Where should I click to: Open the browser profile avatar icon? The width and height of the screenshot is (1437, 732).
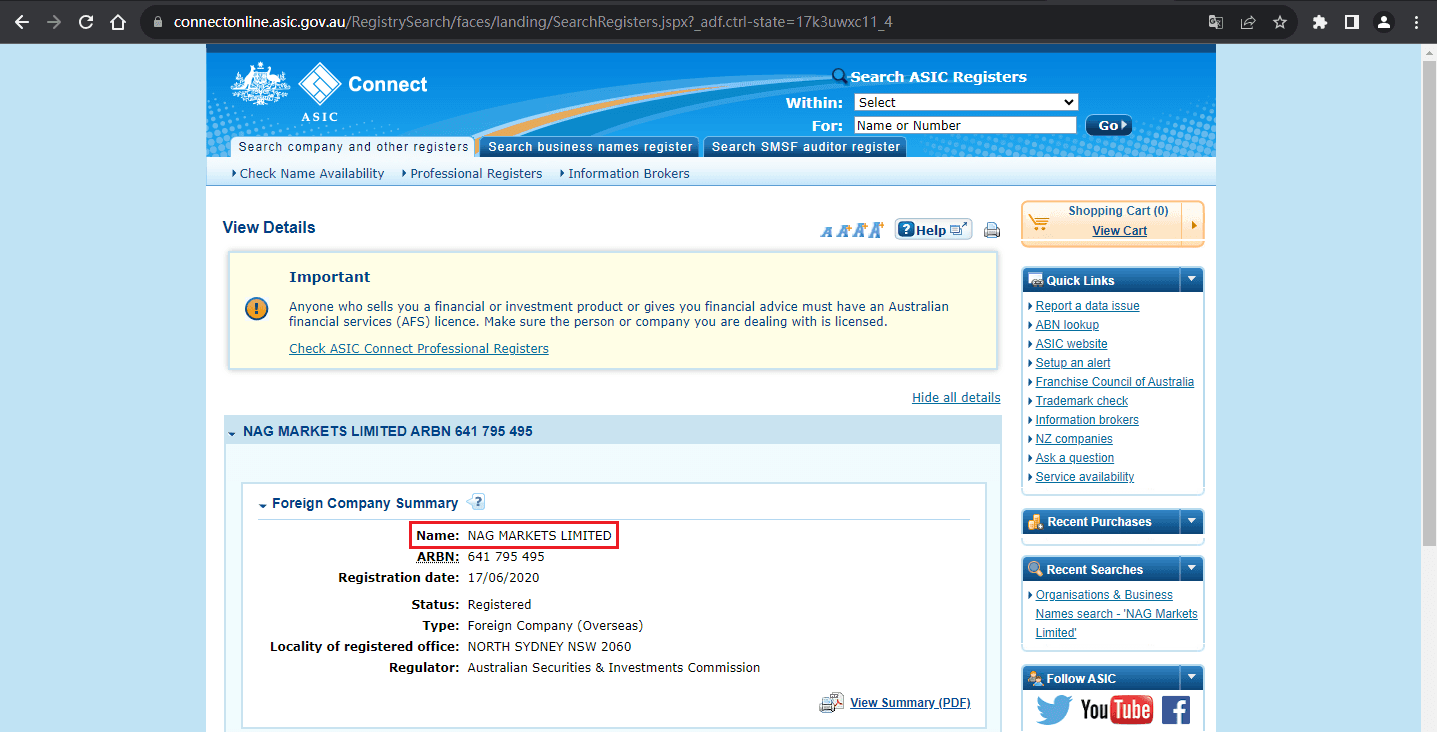pyautogui.click(x=1384, y=22)
